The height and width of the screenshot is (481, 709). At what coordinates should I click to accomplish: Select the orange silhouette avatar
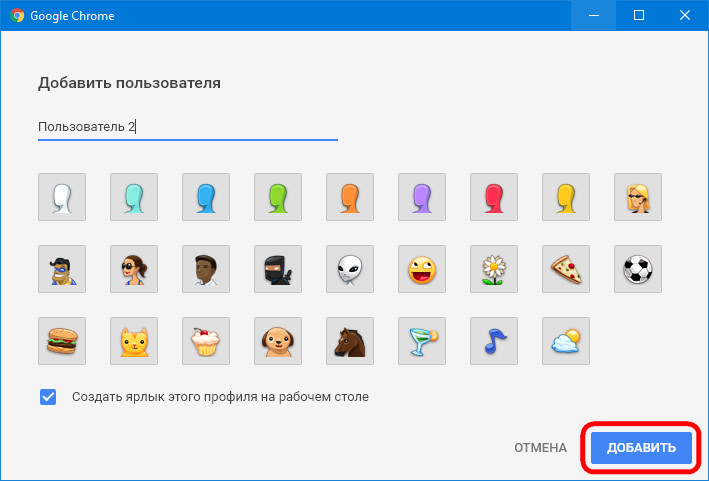pos(350,197)
